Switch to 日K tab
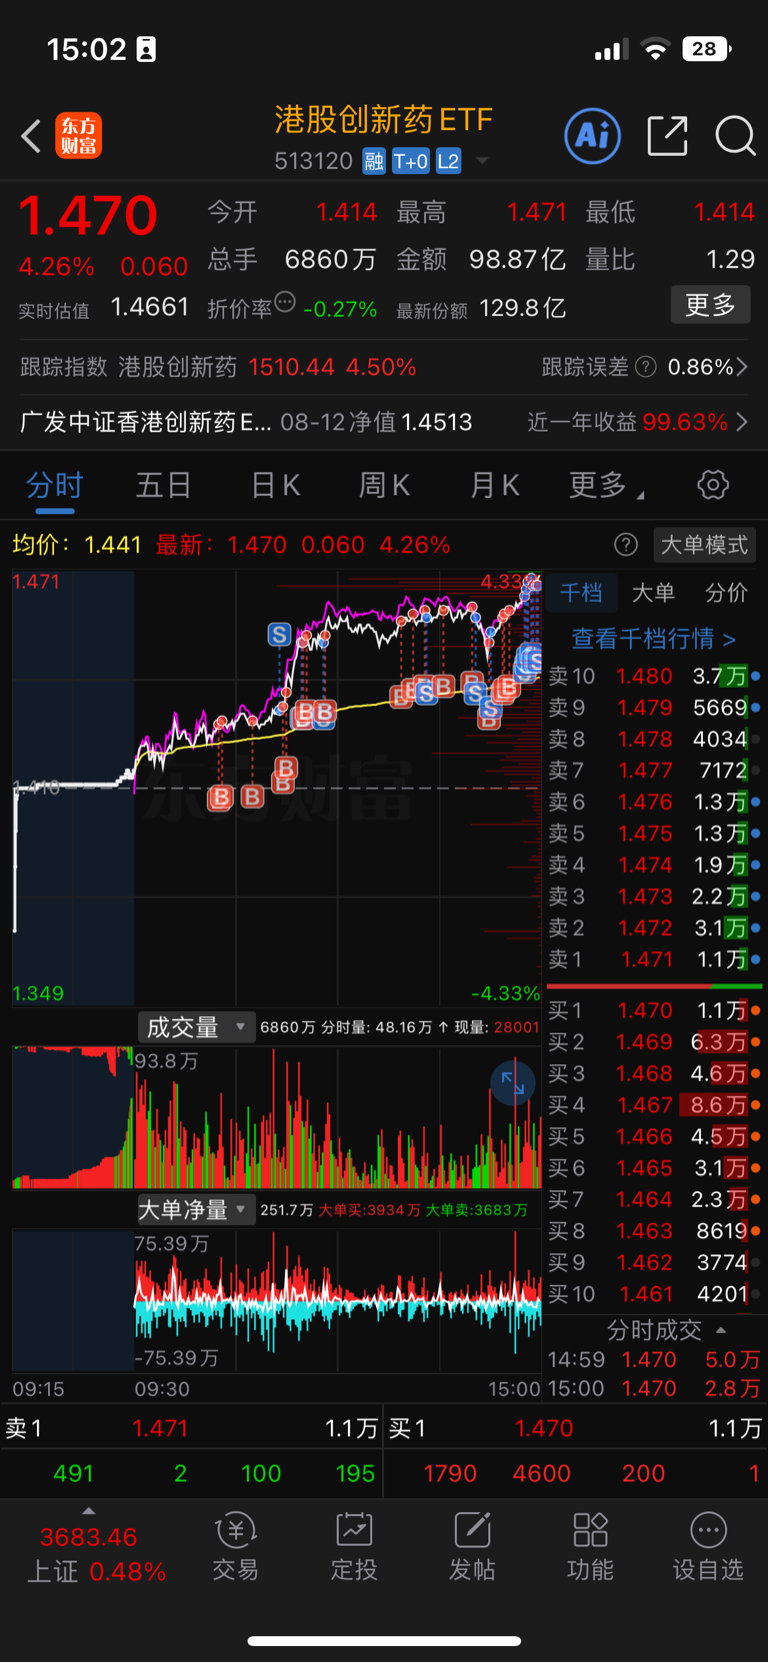The width and height of the screenshot is (768, 1663). click(x=275, y=486)
